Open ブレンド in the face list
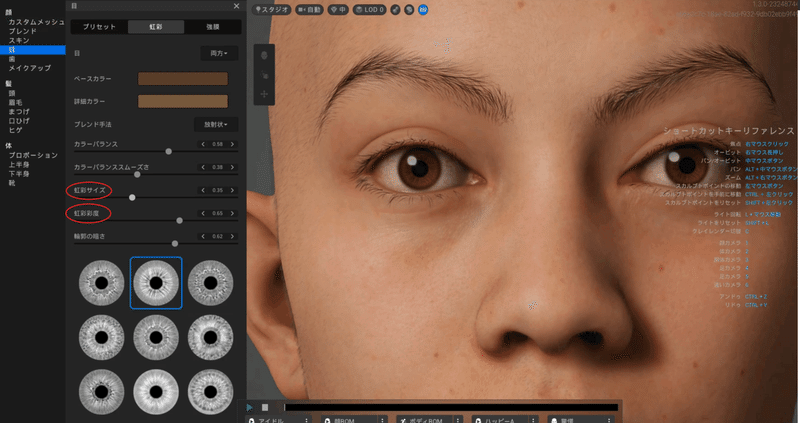This screenshot has width=800, height=423. coord(22,31)
